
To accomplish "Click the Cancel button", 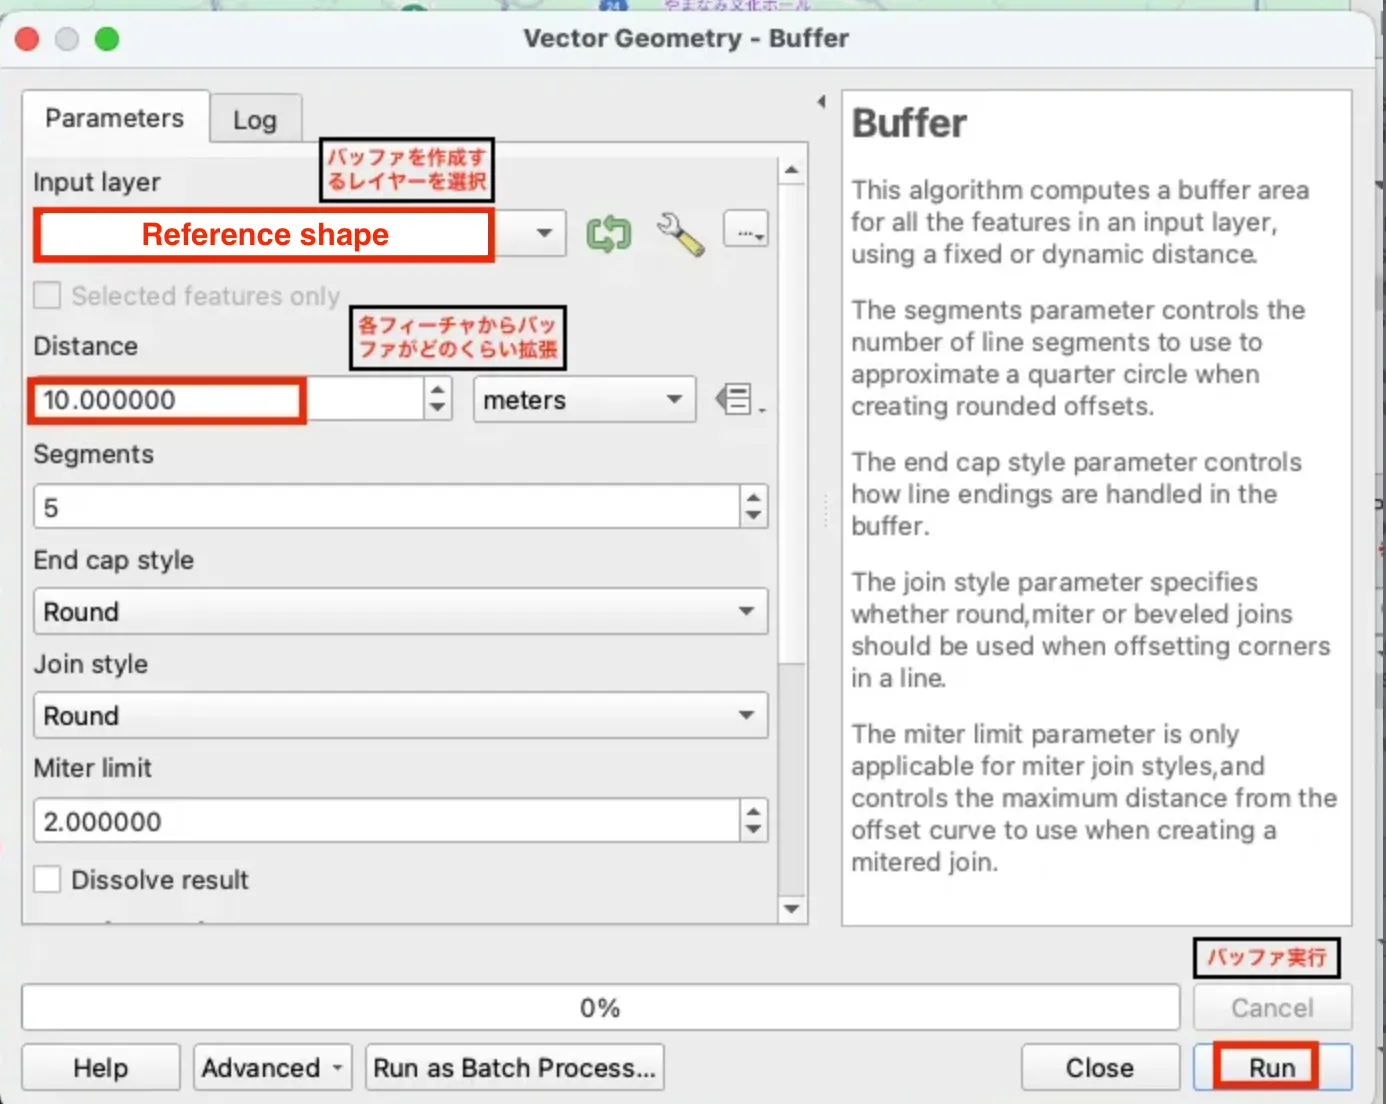I will pyautogui.click(x=1272, y=1008).
